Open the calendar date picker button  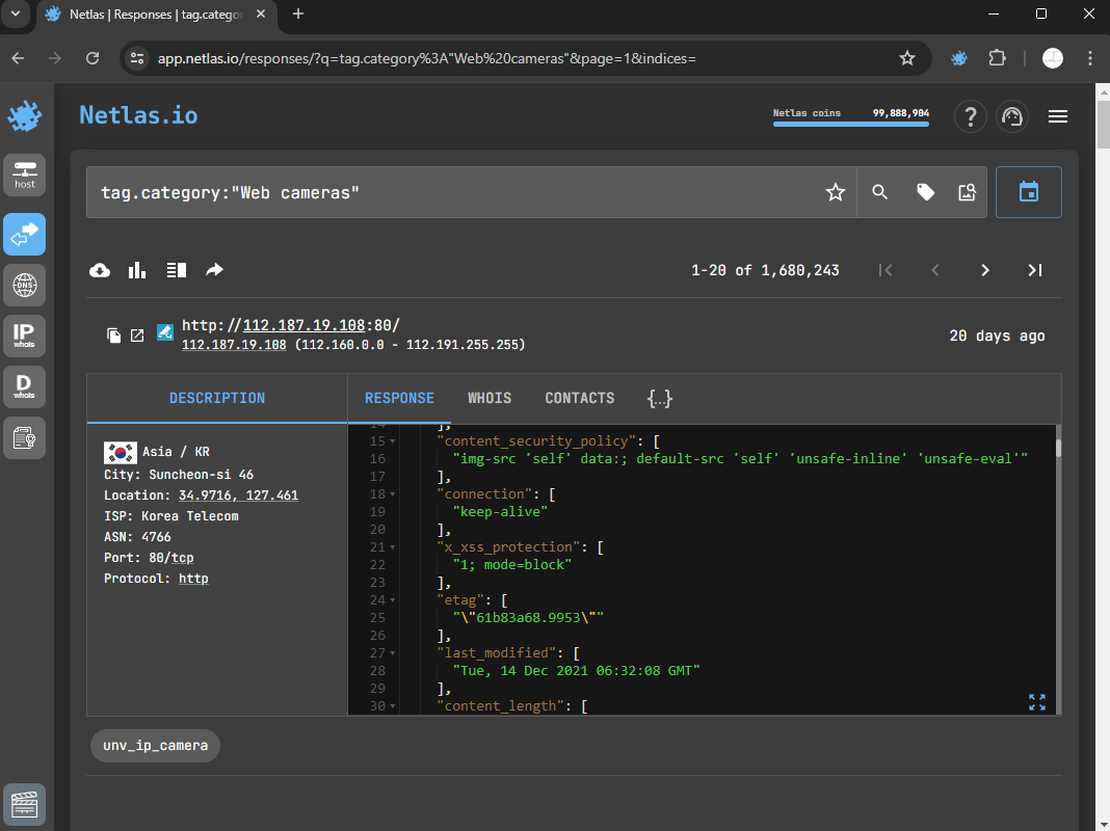click(x=1028, y=192)
